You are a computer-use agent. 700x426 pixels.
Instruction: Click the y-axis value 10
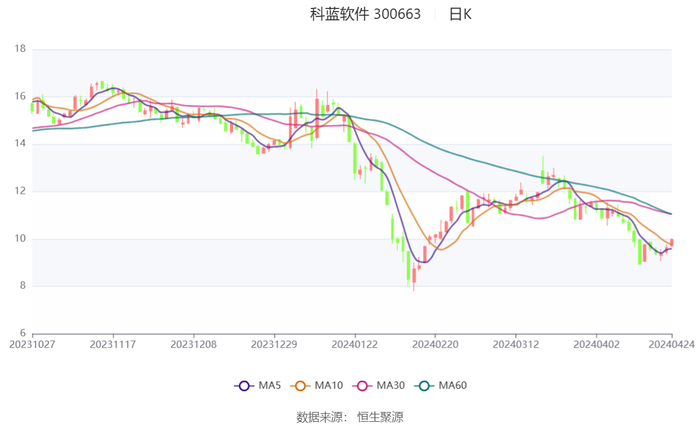[20, 238]
